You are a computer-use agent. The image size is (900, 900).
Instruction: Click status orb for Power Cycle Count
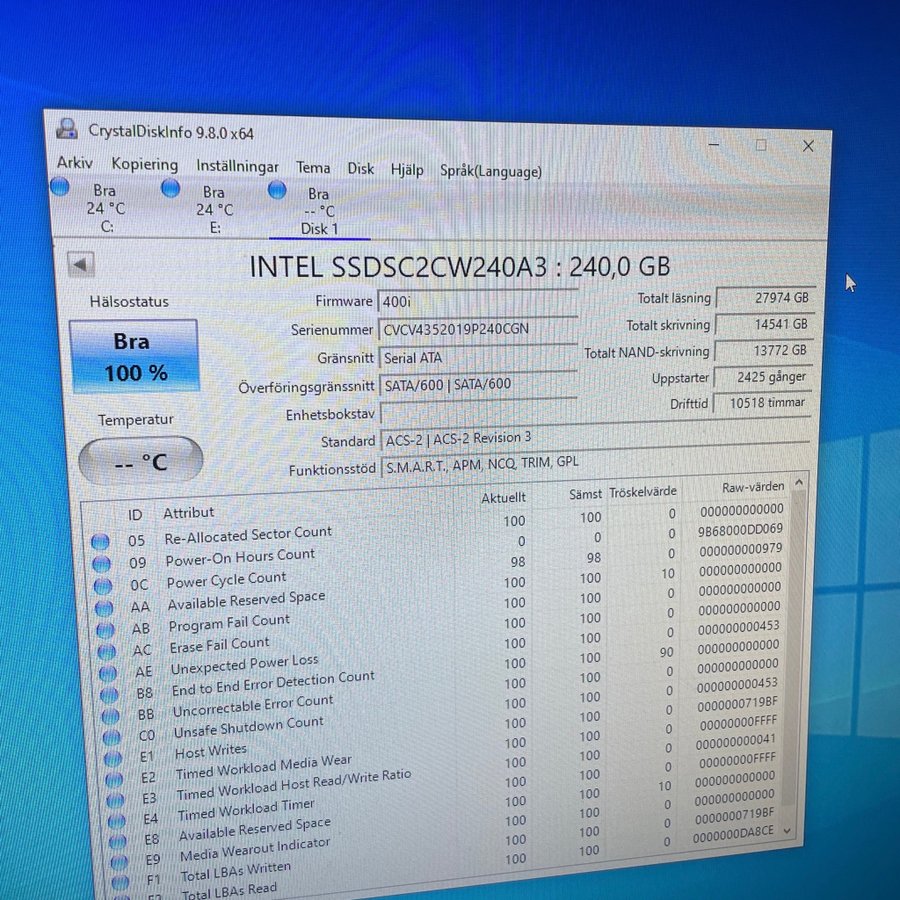tap(103, 586)
